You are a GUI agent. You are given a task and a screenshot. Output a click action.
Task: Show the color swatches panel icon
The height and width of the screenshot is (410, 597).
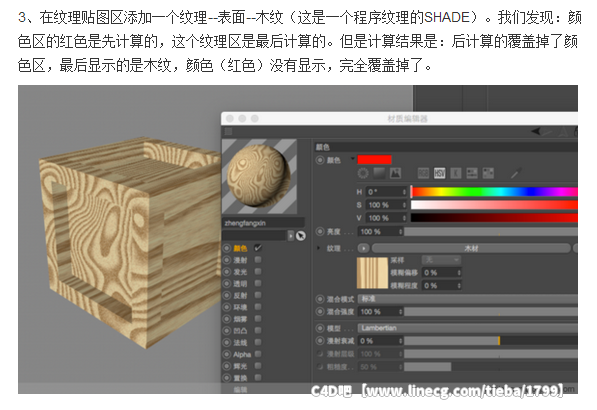[x=488, y=174]
